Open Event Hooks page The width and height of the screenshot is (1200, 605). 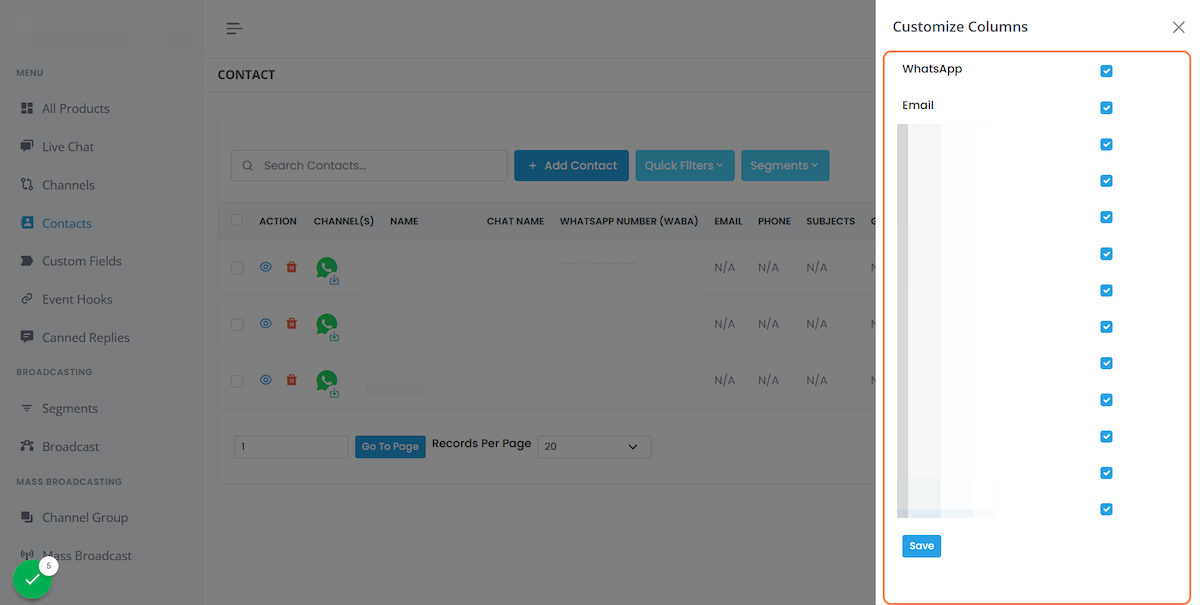(x=77, y=299)
